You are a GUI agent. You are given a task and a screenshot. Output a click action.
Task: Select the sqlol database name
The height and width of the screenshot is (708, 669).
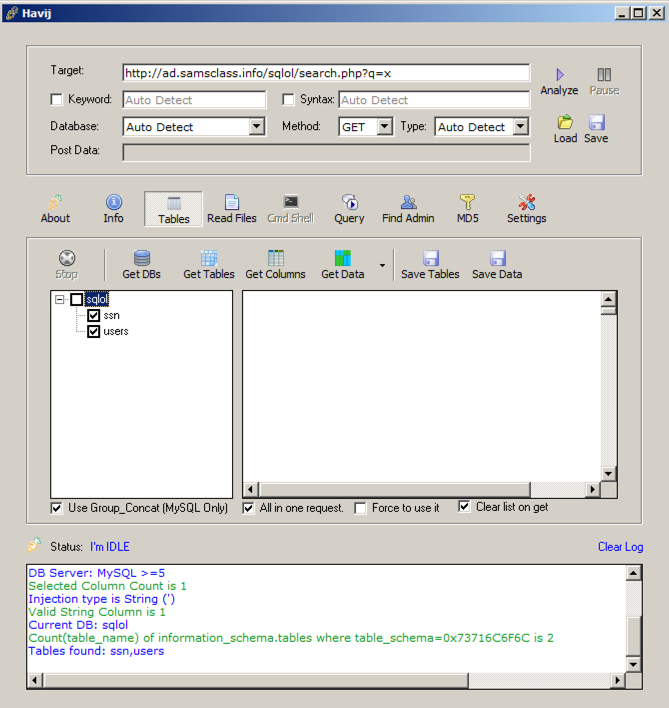[x=97, y=299]
